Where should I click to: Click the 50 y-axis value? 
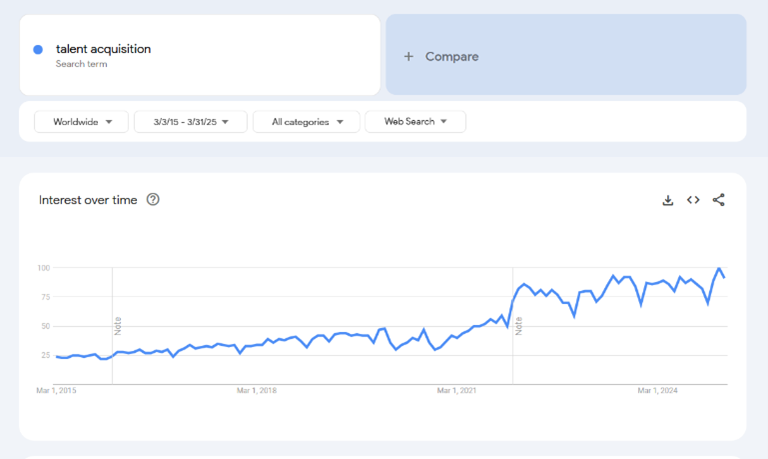46,326
